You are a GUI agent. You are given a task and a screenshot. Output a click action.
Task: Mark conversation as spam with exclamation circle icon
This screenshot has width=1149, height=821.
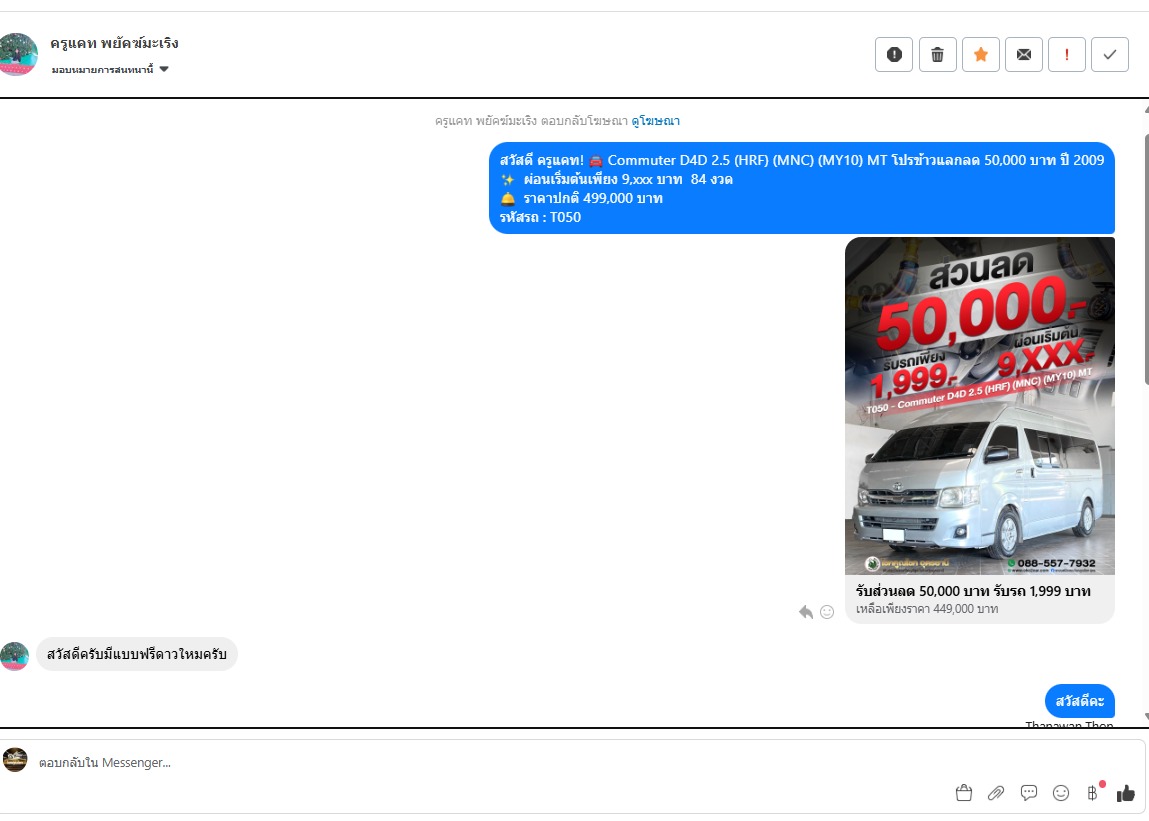[893, 54]
